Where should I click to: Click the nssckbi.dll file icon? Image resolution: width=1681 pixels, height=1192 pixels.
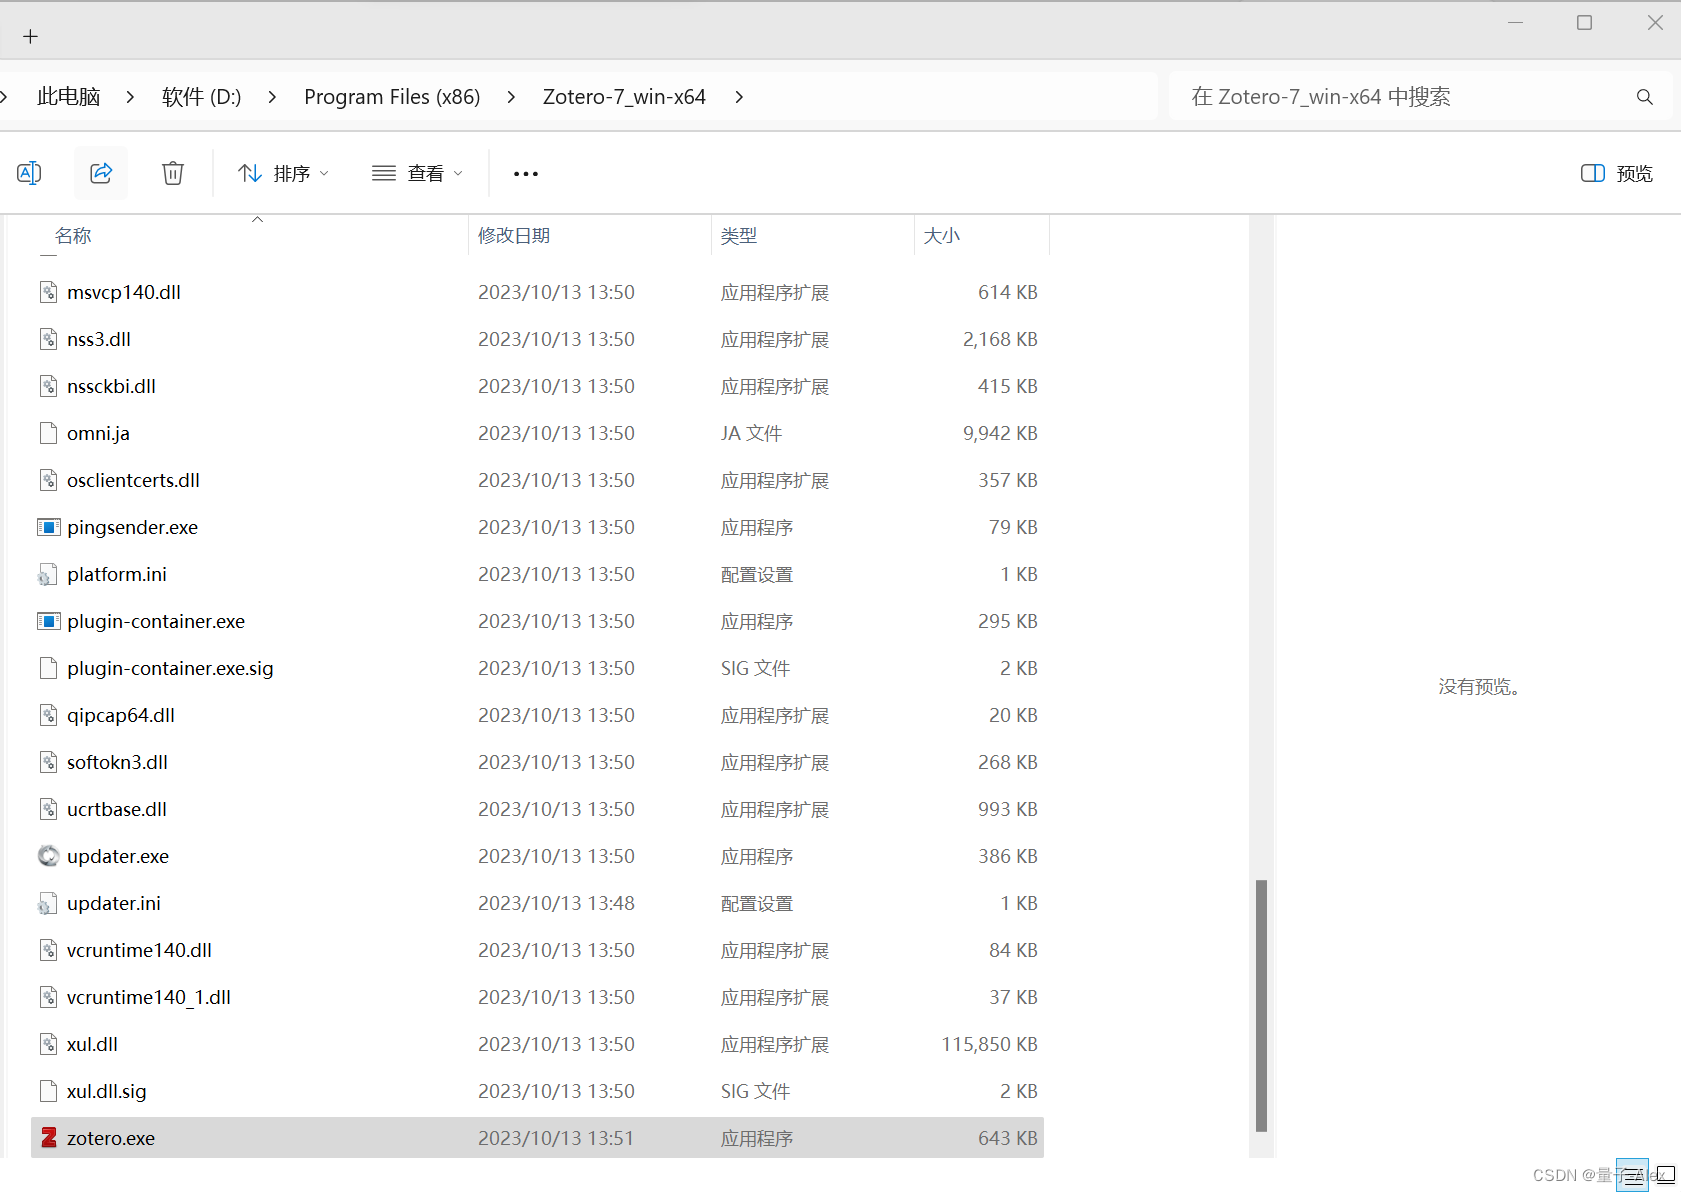point(48,385)
